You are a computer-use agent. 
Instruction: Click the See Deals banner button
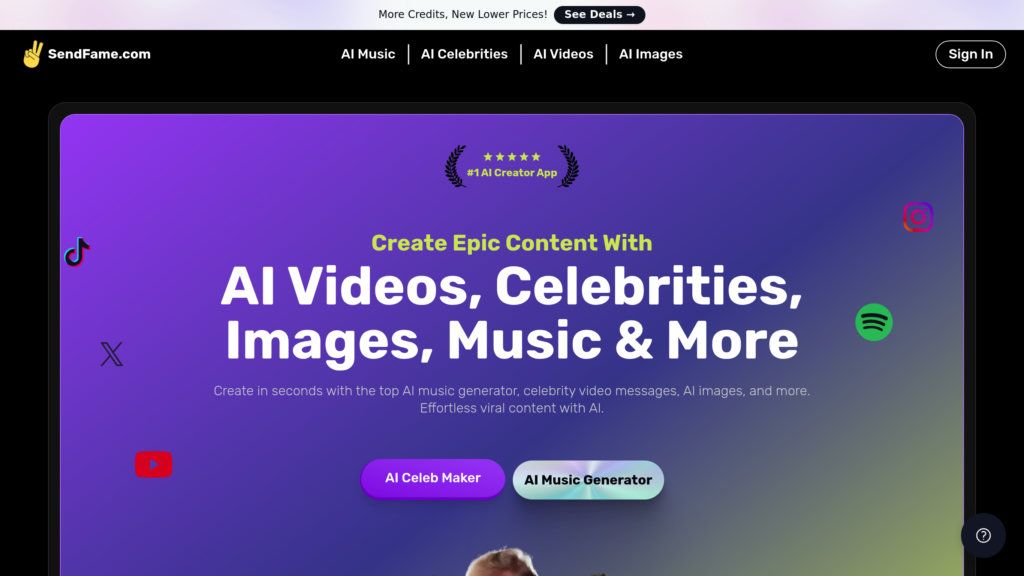[600, 14]
